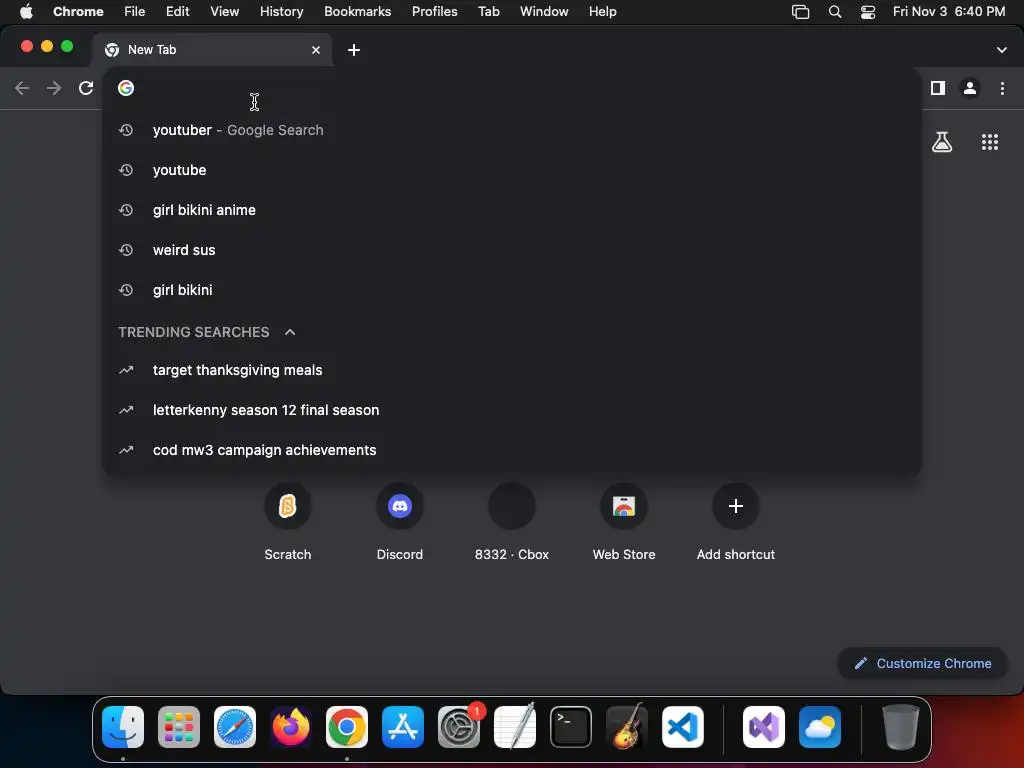
Task: Open the Chrome side panel icon
Action: pos(938,88)
